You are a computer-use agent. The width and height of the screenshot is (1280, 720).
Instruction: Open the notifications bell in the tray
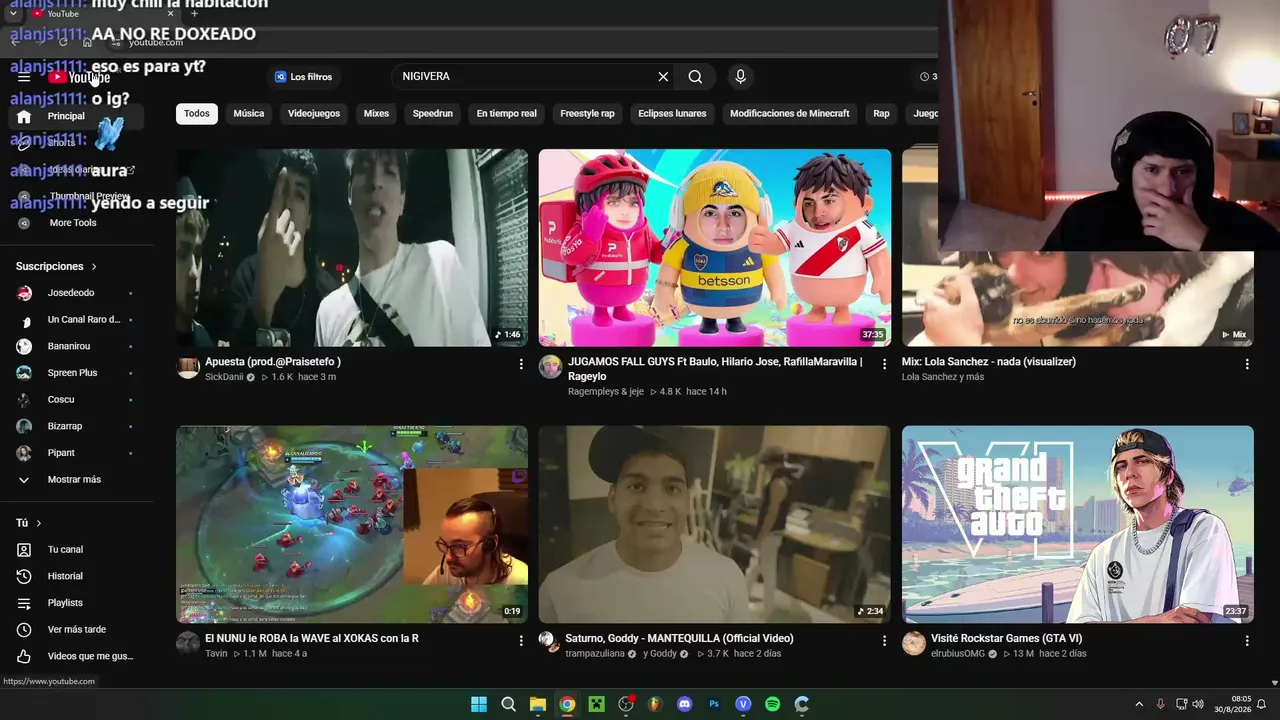point(1262,704)
